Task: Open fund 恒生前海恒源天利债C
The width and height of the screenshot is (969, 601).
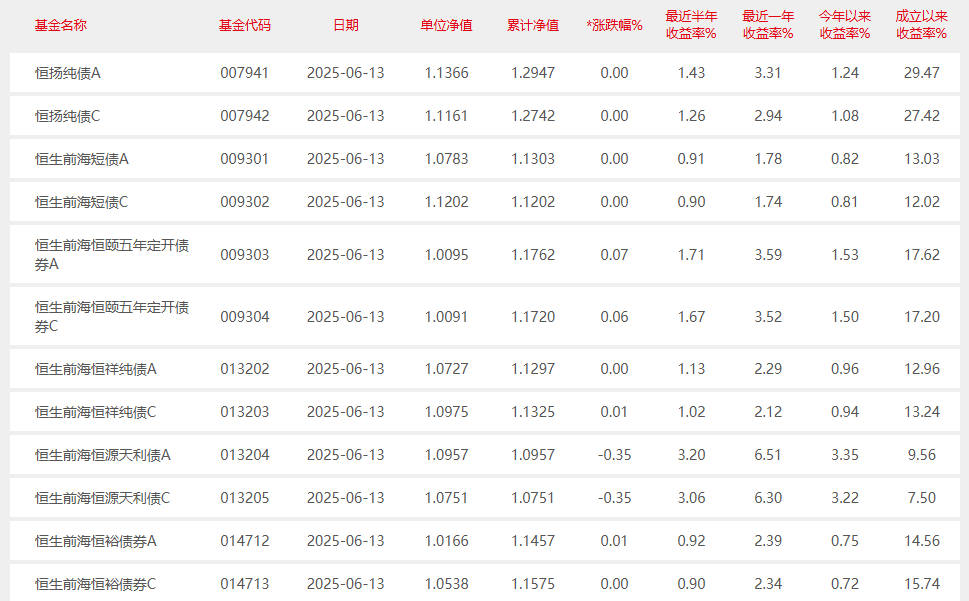Action: (103, 498)
